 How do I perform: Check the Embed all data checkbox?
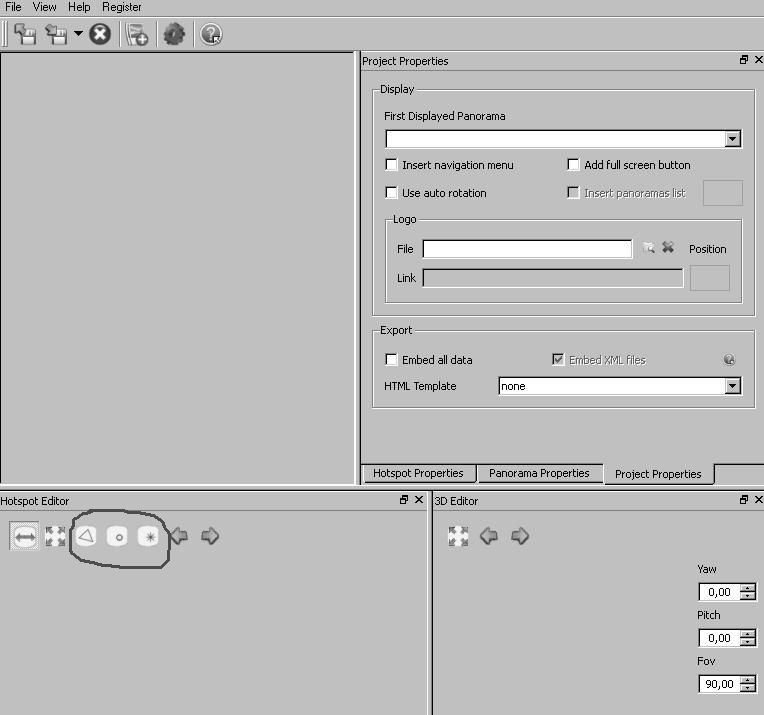tap(392, 360)
